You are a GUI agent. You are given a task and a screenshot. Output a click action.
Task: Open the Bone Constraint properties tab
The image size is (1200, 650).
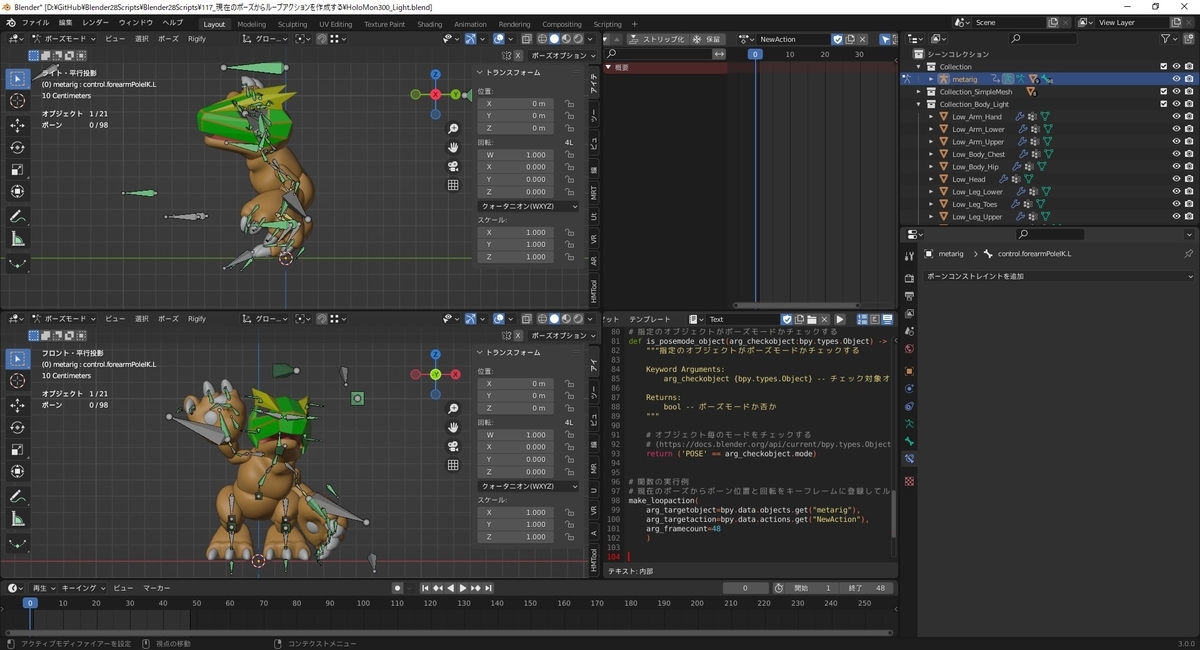coord(909,458)
